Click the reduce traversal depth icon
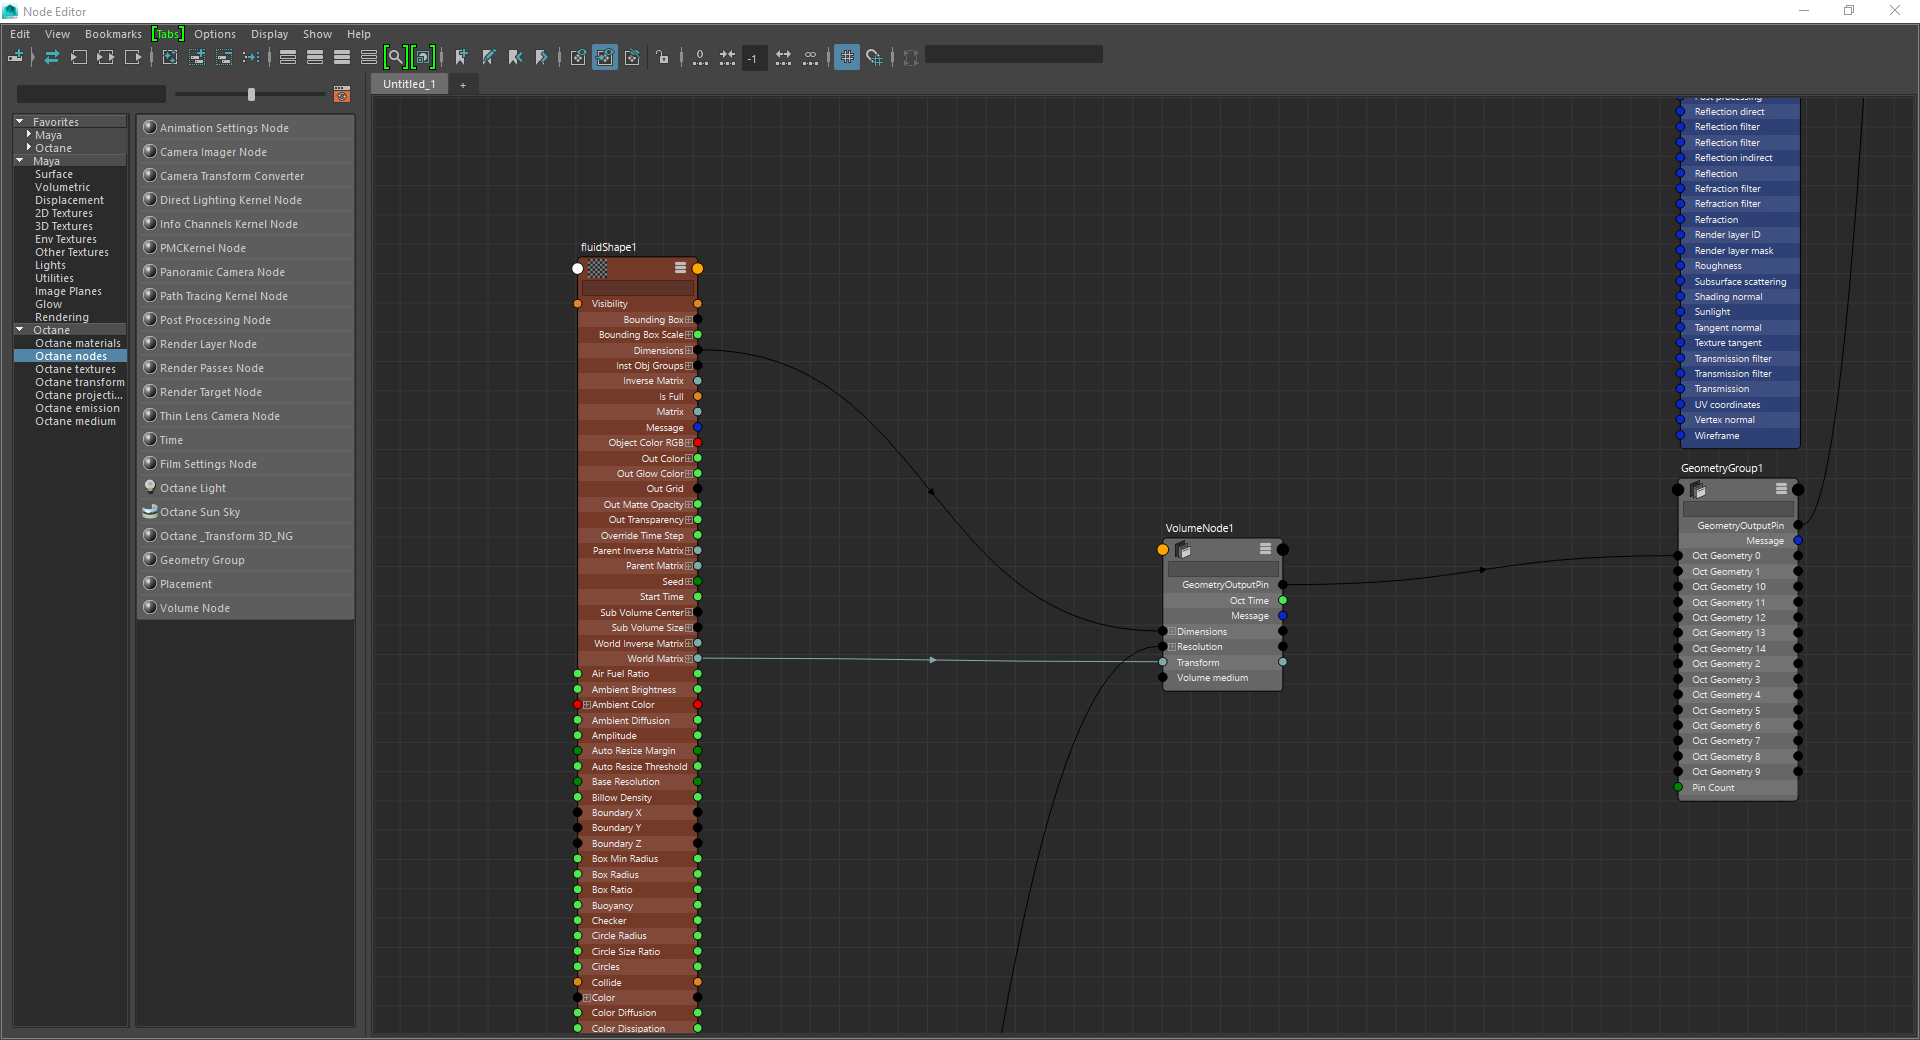 (x=727, y=57)
